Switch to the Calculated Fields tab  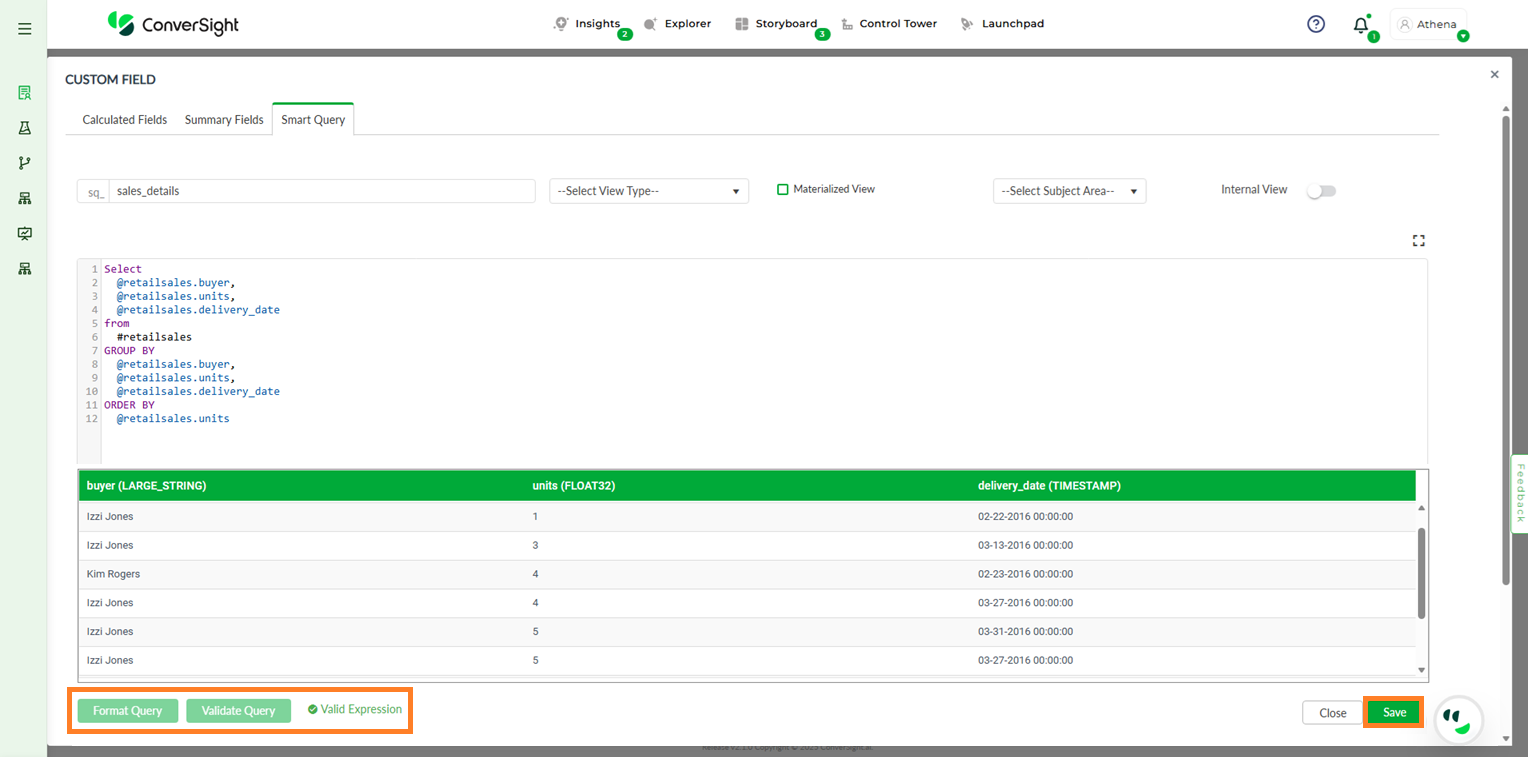tap(125, 120)
